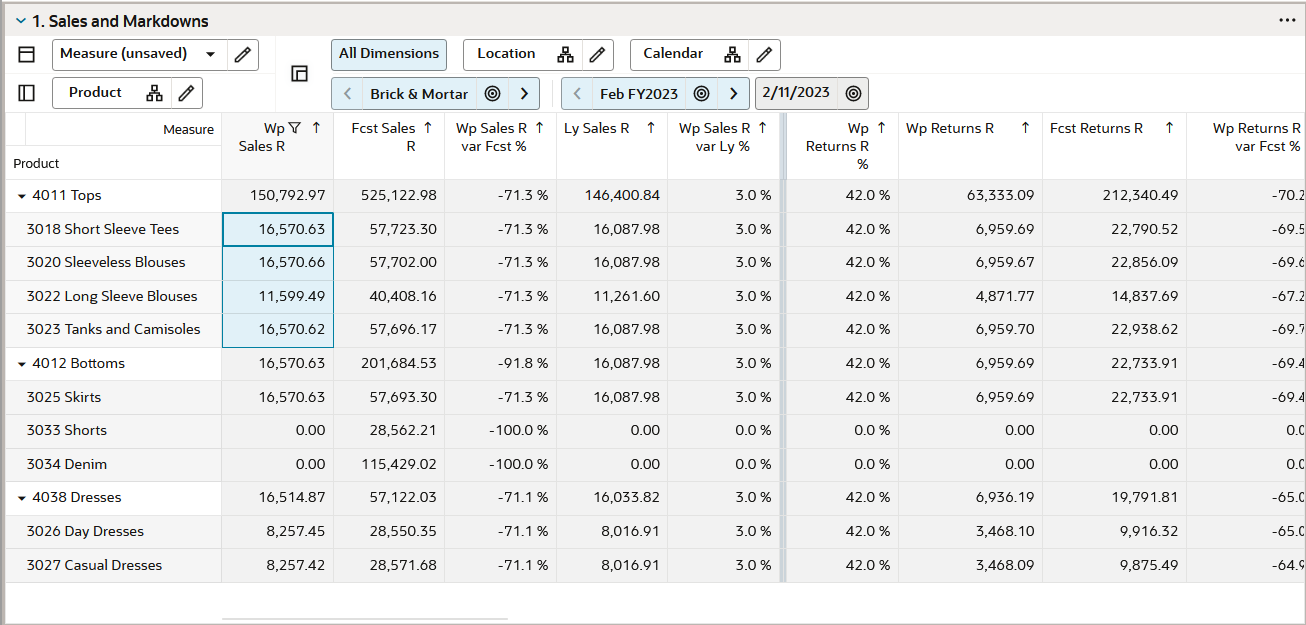This screenshot has height=625, width=1306.
Task: Click the target icon beside 2/11/2023
Action: (853, 93)
